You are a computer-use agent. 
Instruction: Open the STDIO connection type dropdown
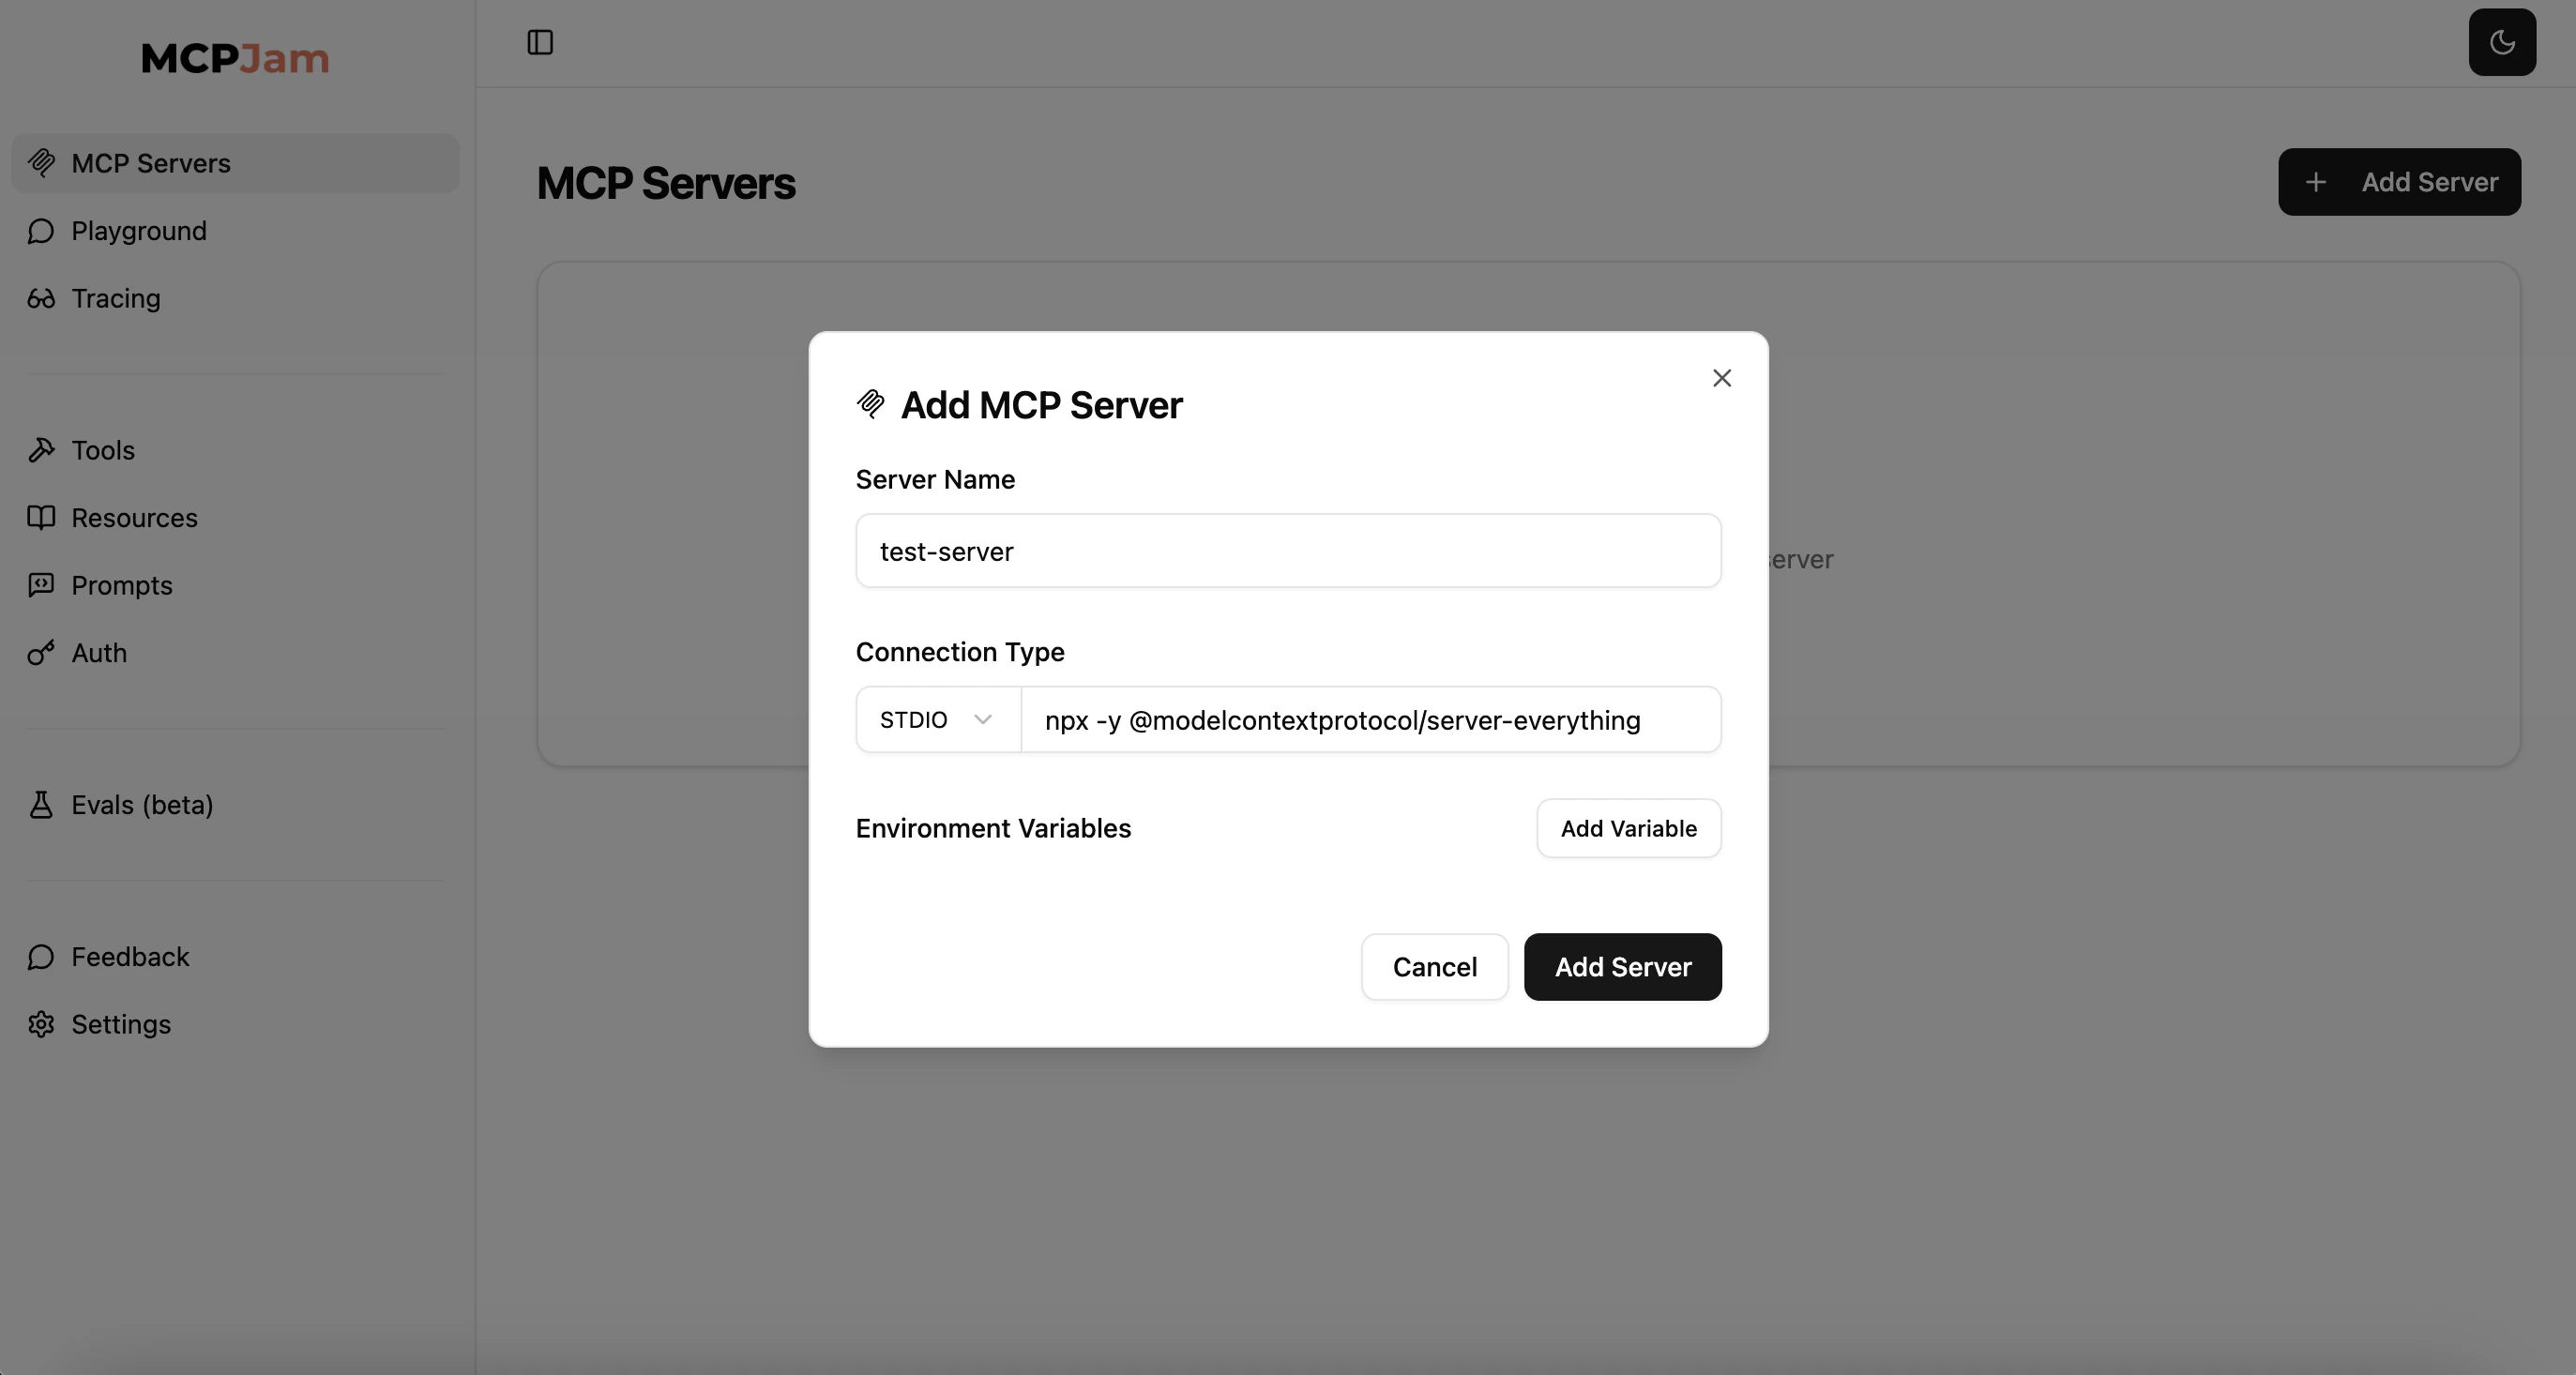936,719
